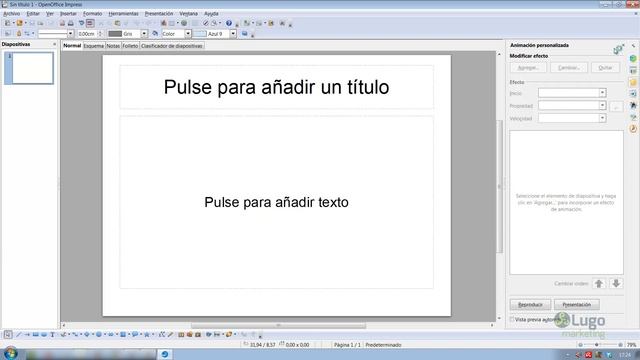Switch to the Notas view tab
640x360 pixels.
[113, 46]
